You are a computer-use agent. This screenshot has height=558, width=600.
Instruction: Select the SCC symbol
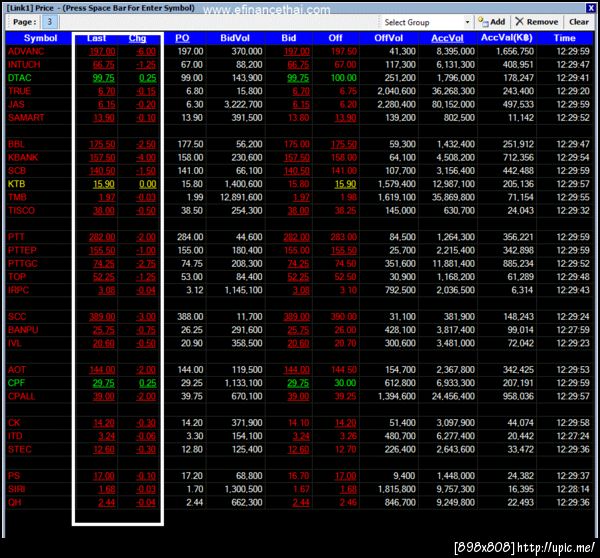17,317
